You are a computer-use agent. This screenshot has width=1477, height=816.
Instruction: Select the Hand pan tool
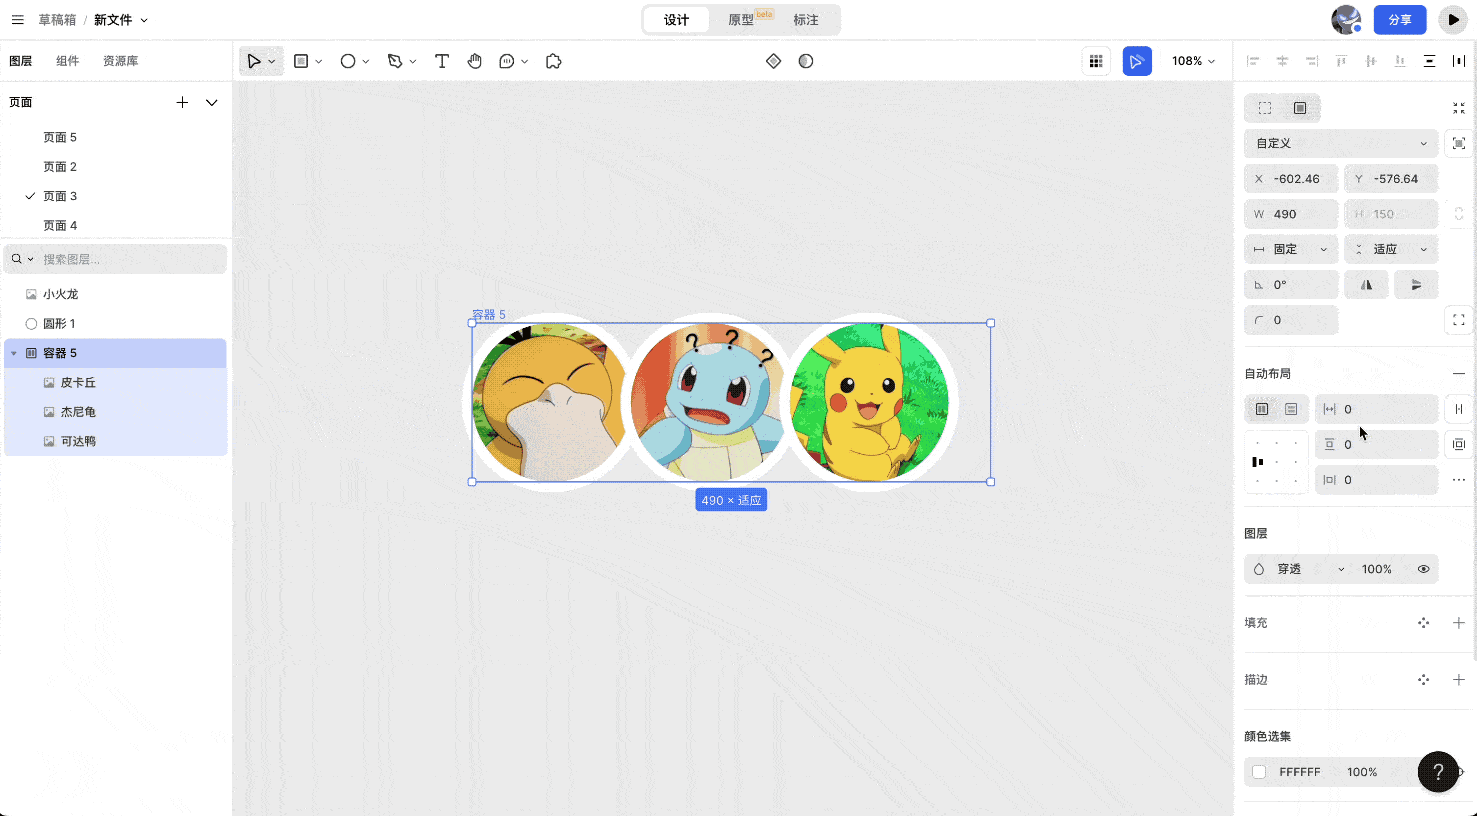pyautogui.click(x=475, y=61)
